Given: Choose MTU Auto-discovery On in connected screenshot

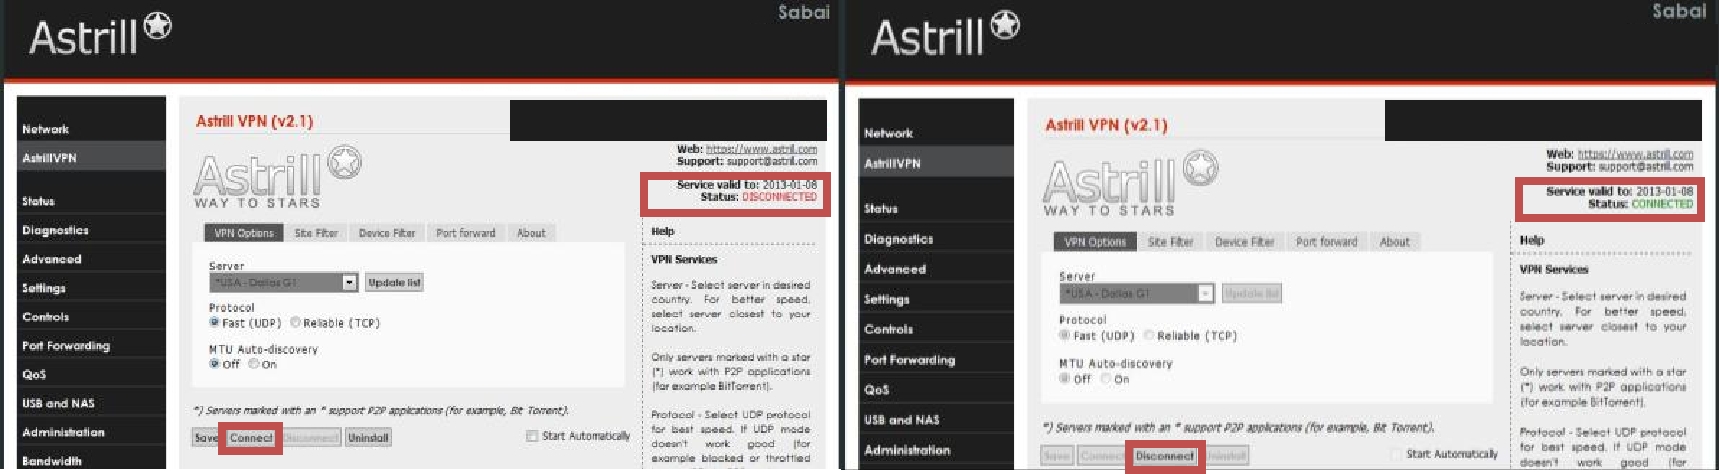Looking at the screenshot, I should pyautogui.click(x=1106, y=379).
